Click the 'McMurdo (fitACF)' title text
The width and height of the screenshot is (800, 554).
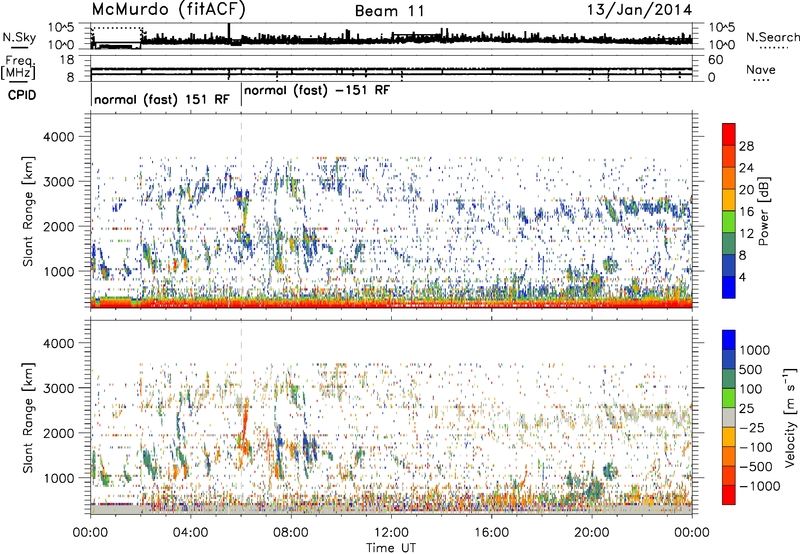168,10
